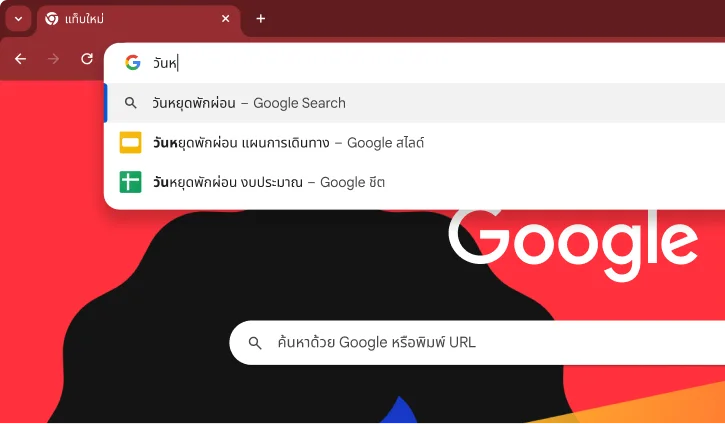This screenshot has height=424, width=725.
Task: Close the แท็บใหม่ tab
Action: click(226, 18)
